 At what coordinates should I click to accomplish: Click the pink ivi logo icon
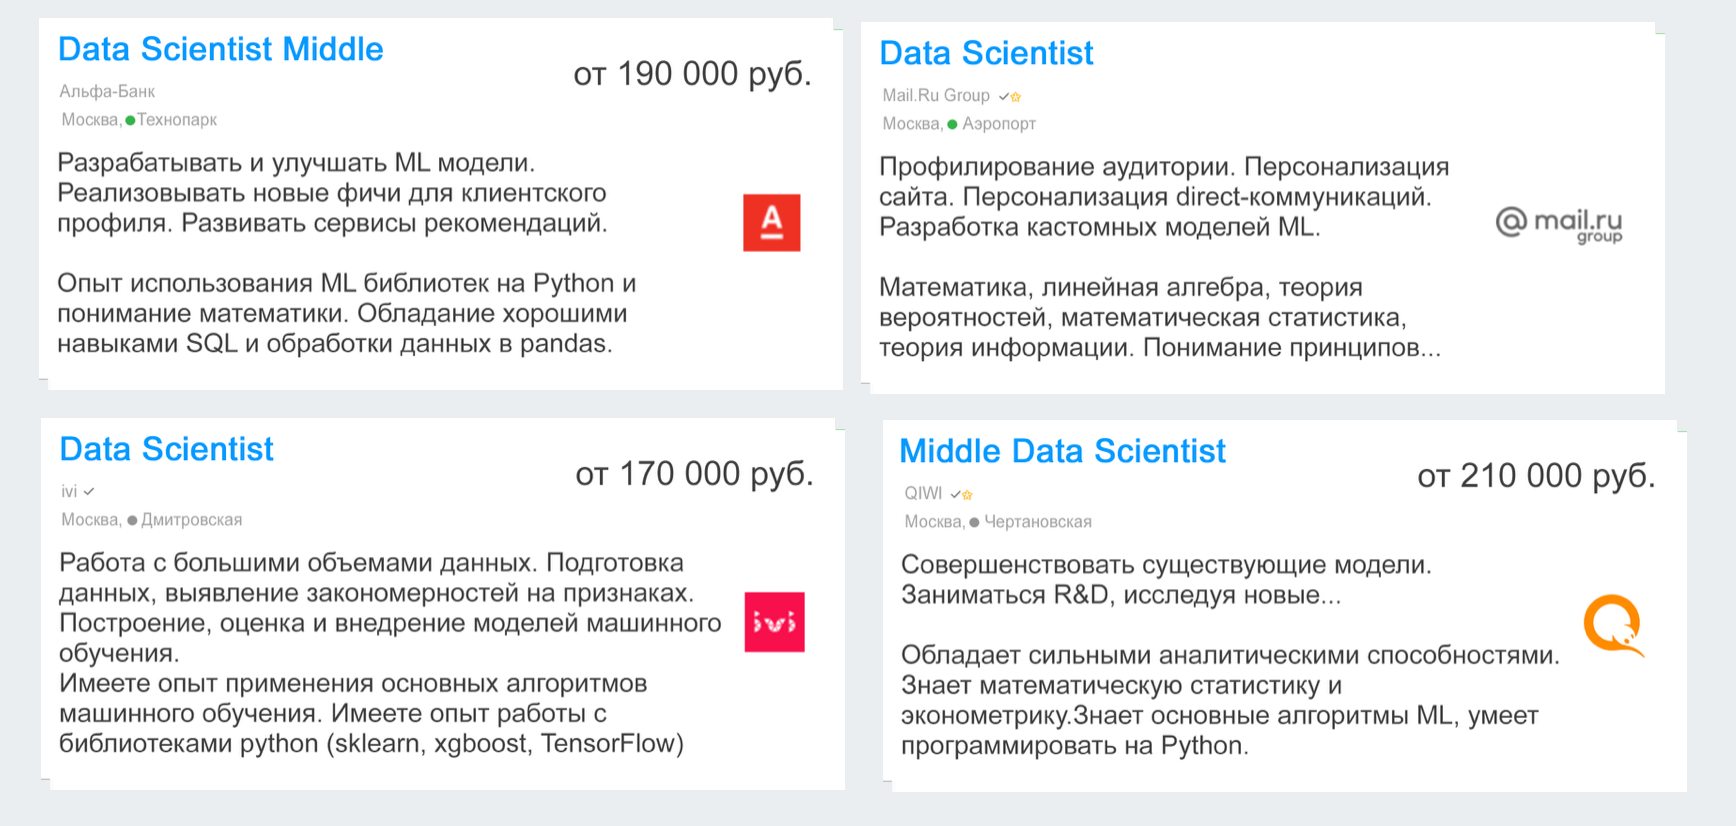coord(774,621)
